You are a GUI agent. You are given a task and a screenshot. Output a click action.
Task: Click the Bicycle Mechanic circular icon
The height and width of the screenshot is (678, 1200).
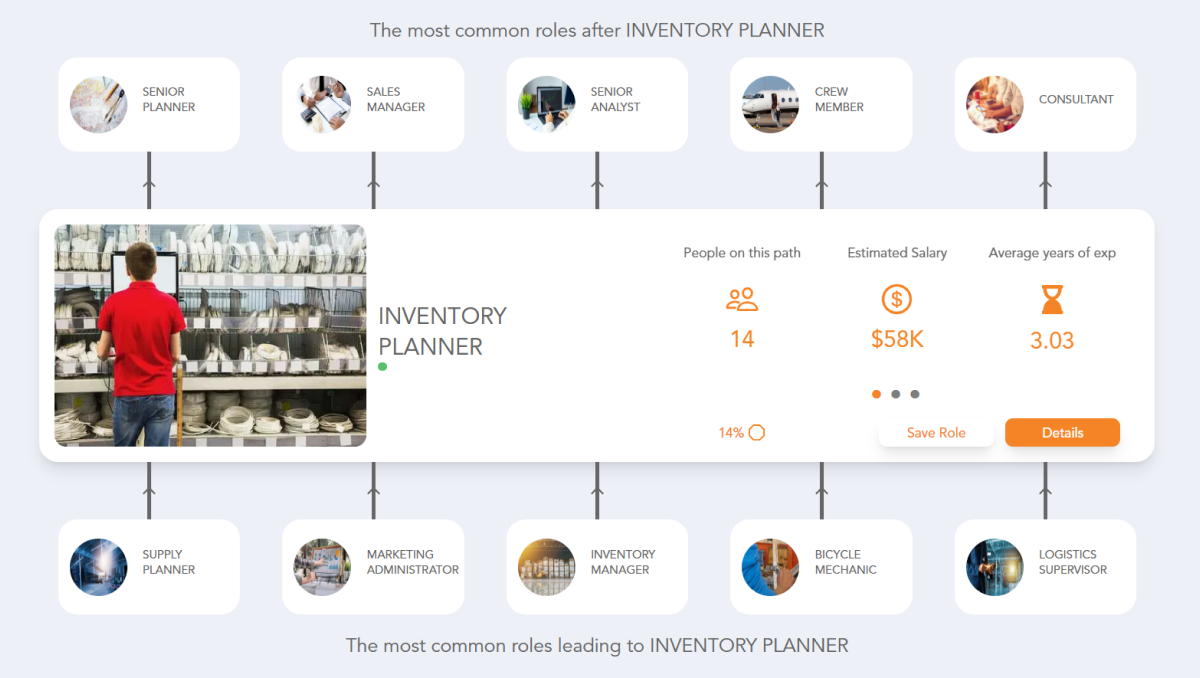coord(770,566)
